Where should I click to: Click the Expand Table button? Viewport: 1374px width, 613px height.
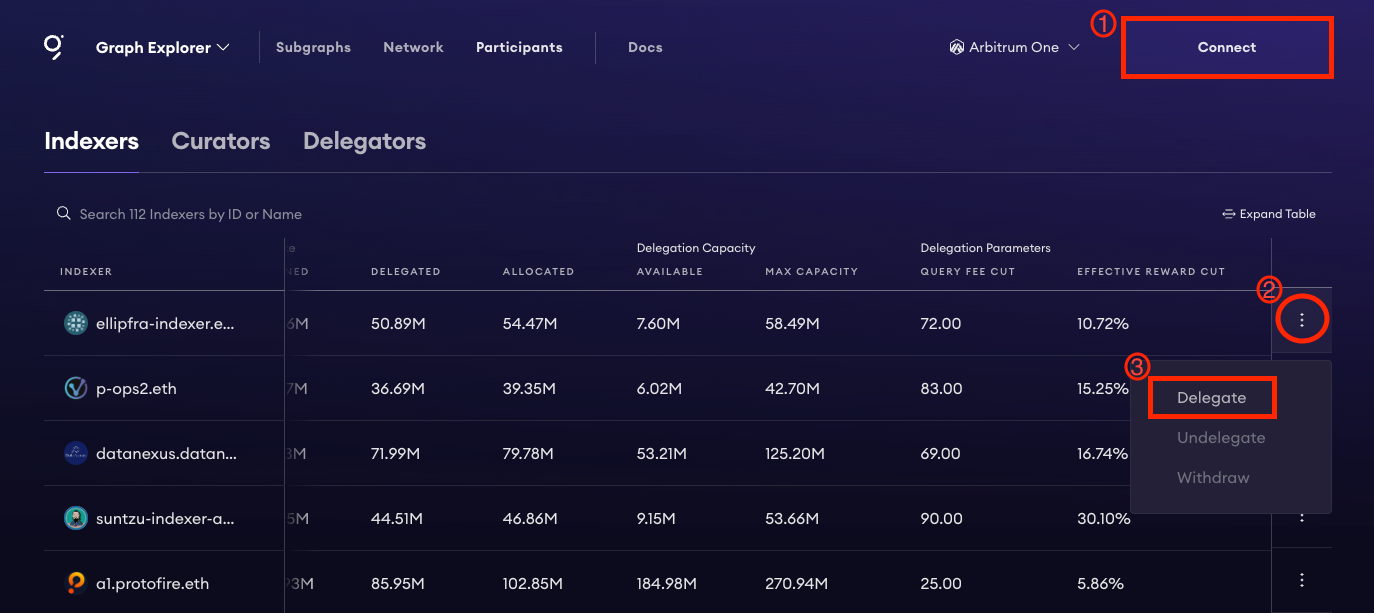click(1269, 214)
